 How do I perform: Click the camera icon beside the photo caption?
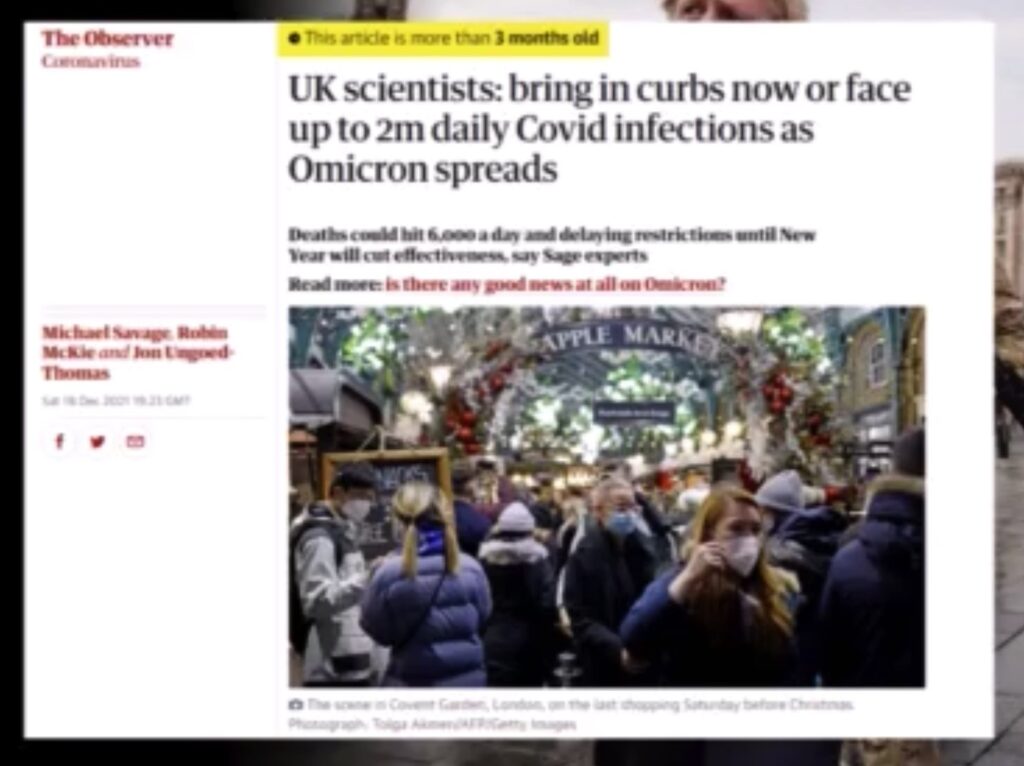click(x=296, y=705)
